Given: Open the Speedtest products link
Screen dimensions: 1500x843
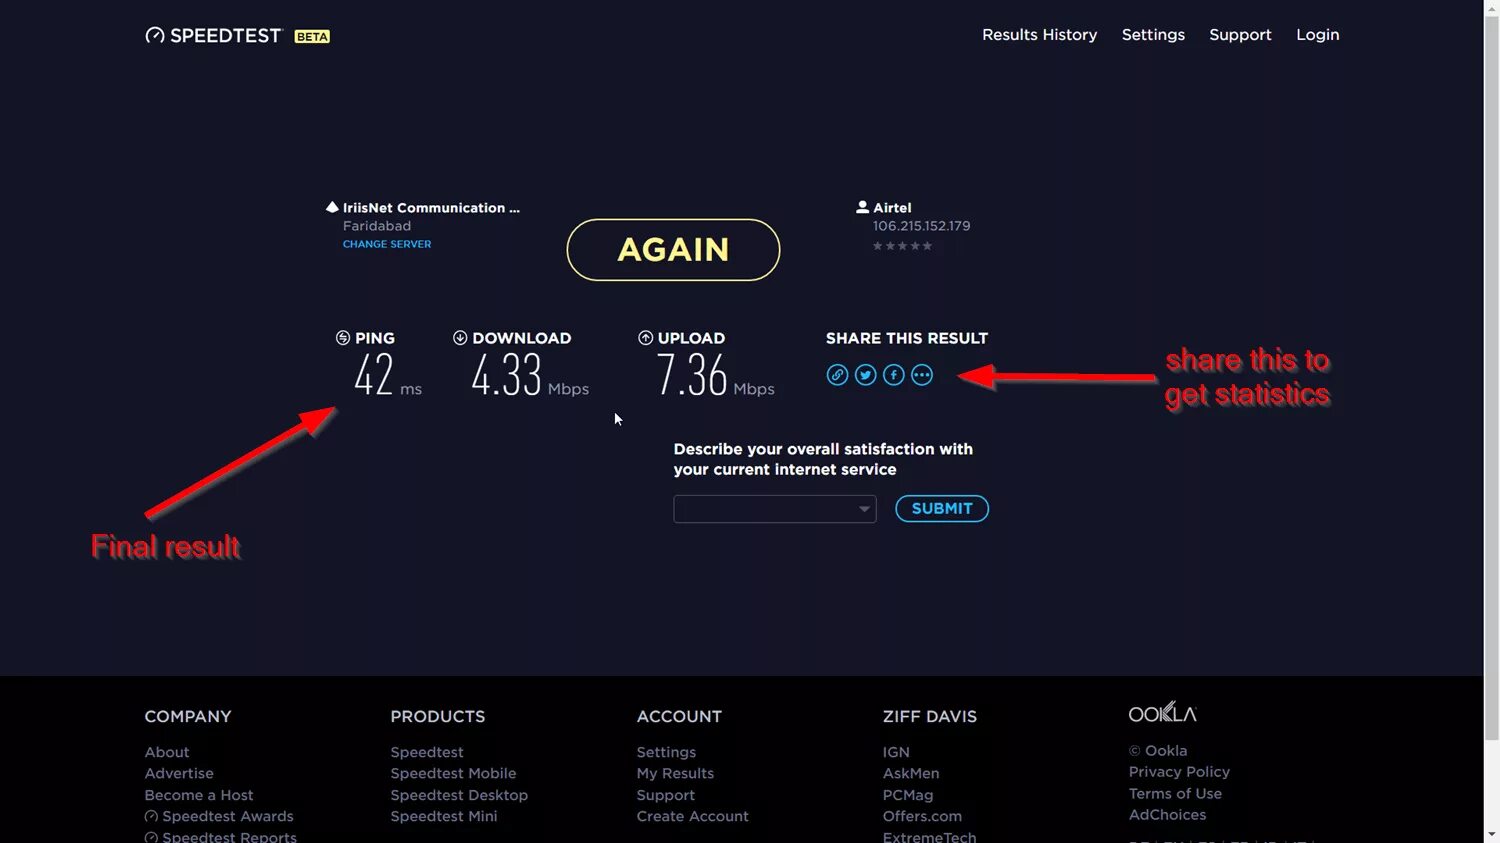Looking at the screenshot, I should pos(427,752).
